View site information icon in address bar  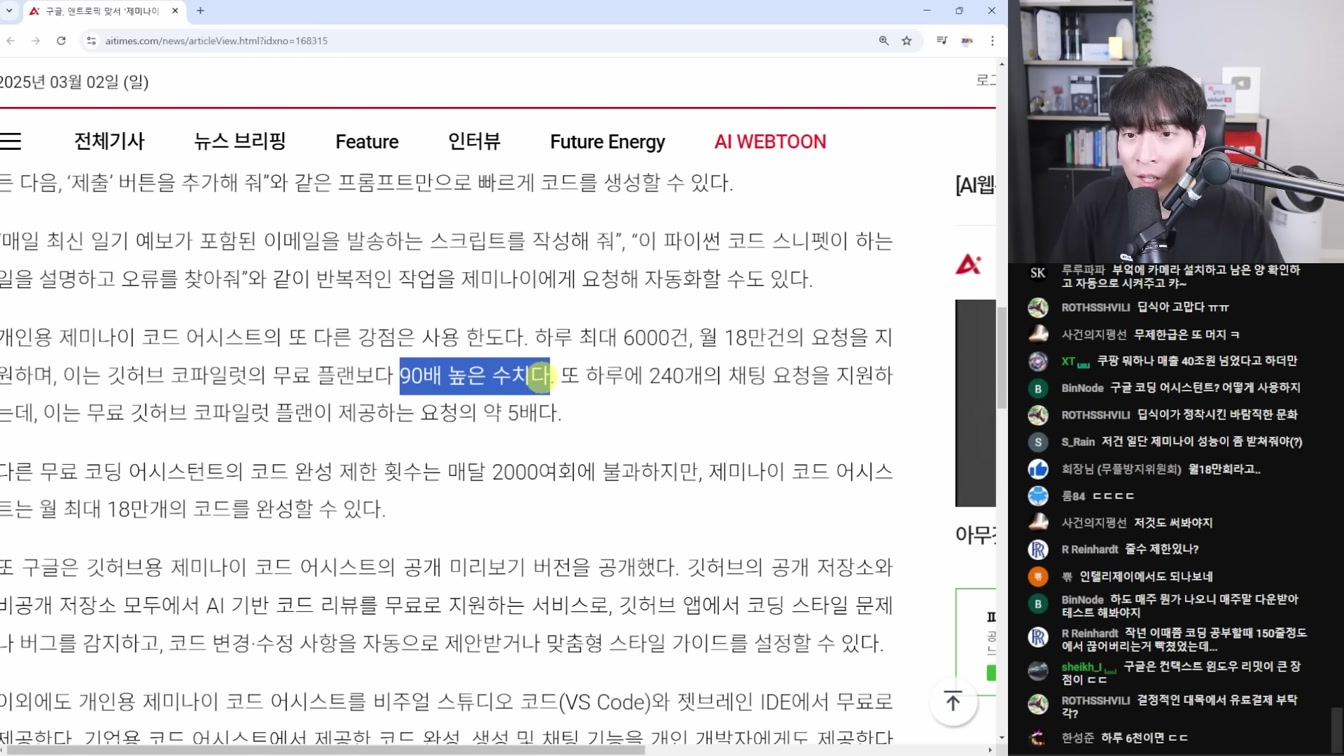pyautogui.click(x=91, y=41)
